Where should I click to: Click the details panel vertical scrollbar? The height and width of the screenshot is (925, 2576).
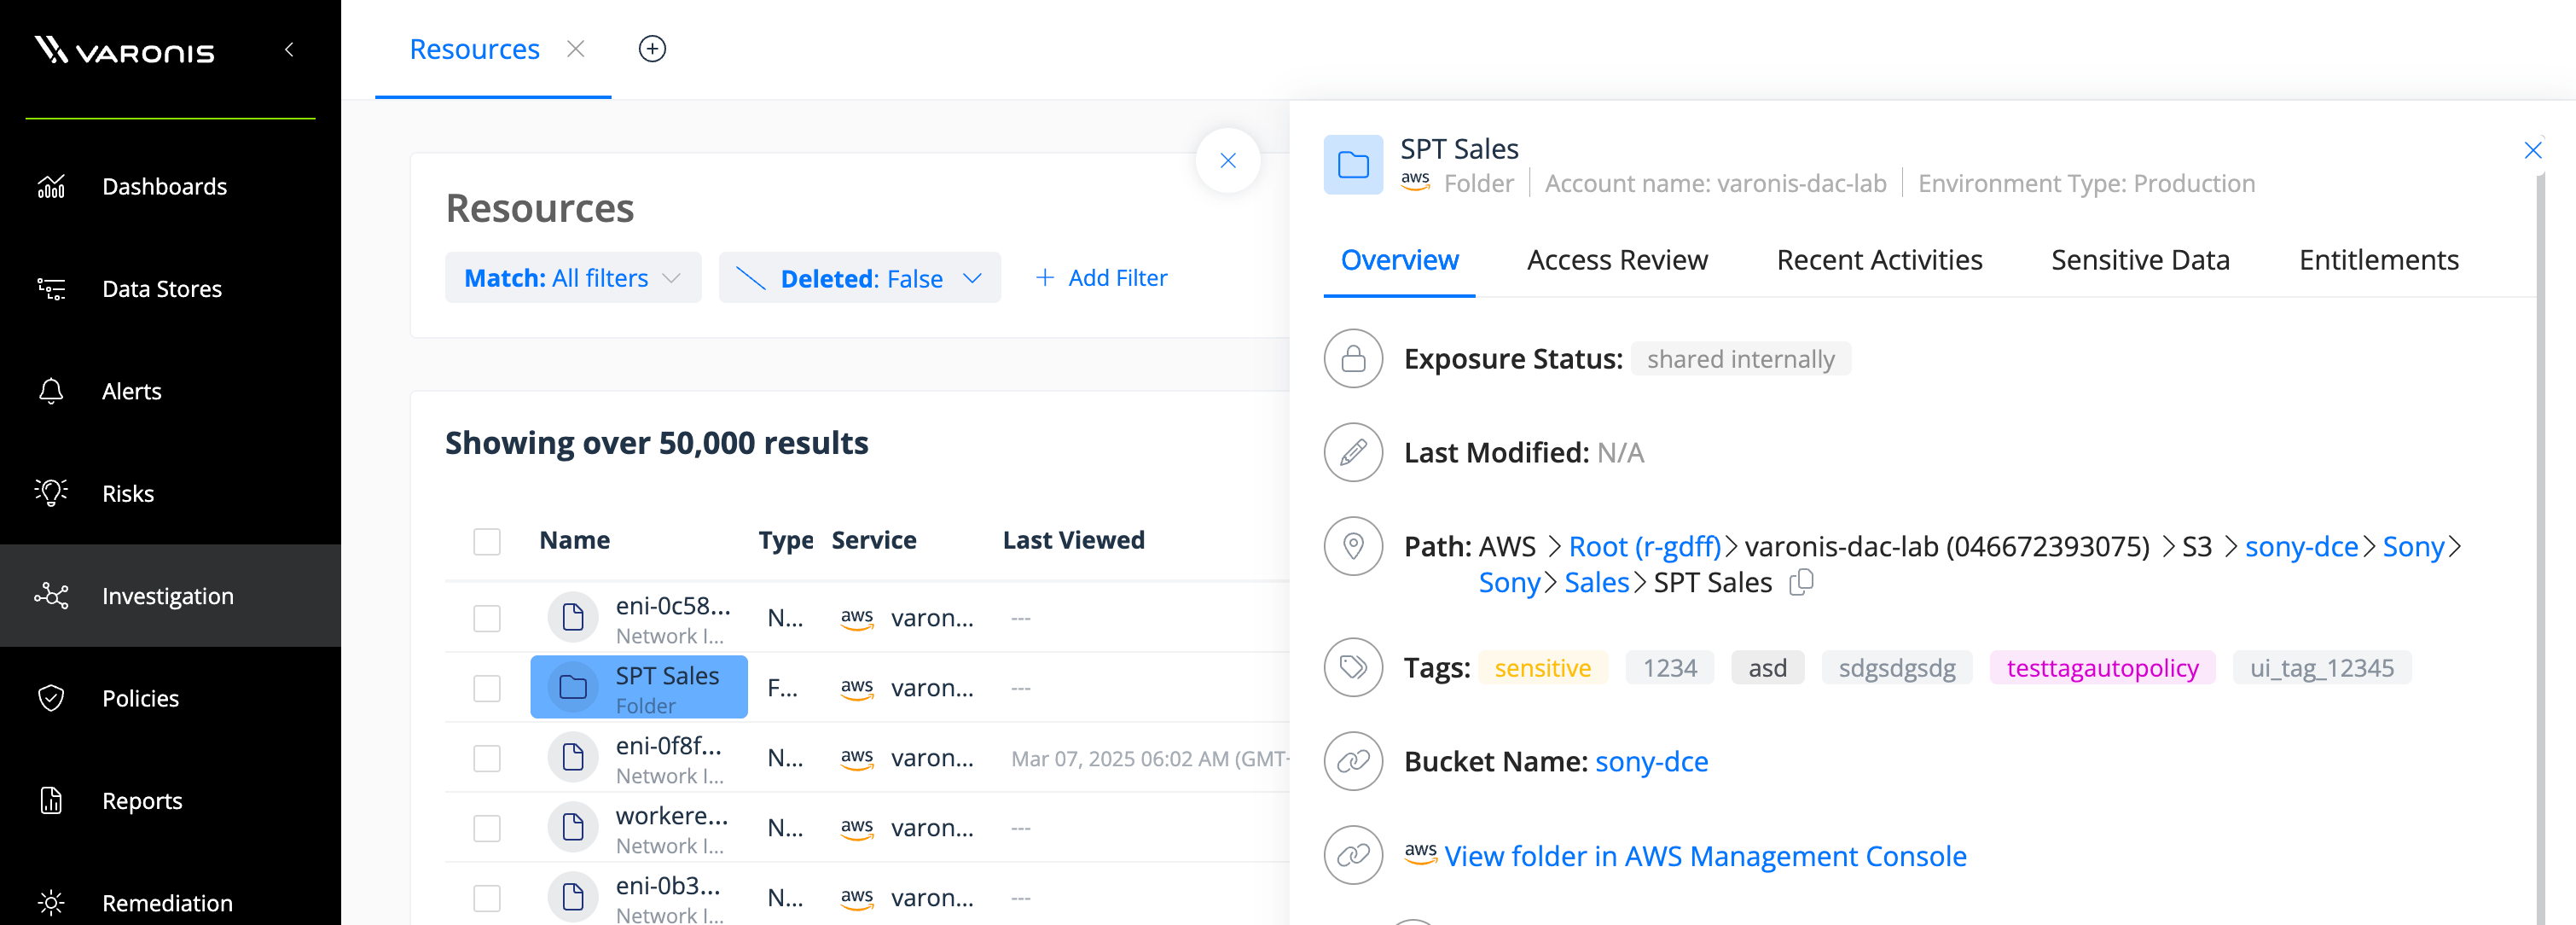tap(2540, 550)
